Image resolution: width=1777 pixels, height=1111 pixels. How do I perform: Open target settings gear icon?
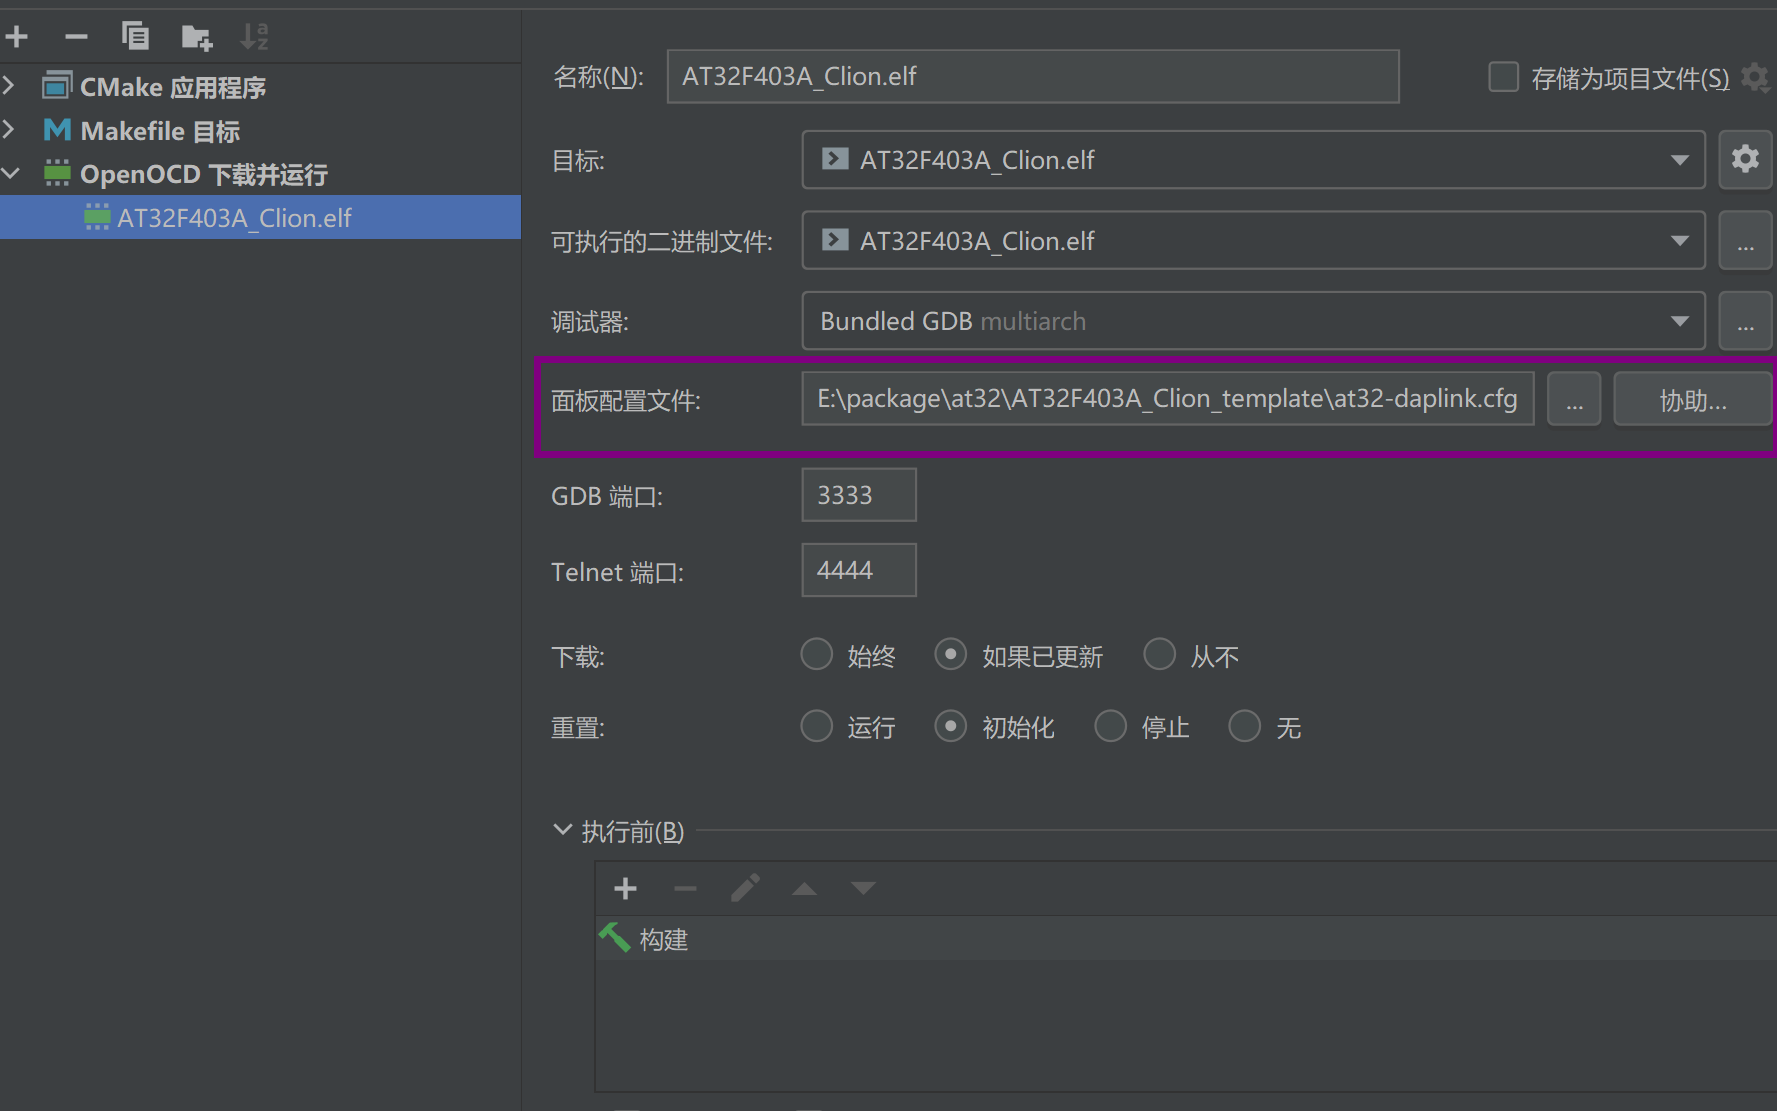click(1745, 159)
